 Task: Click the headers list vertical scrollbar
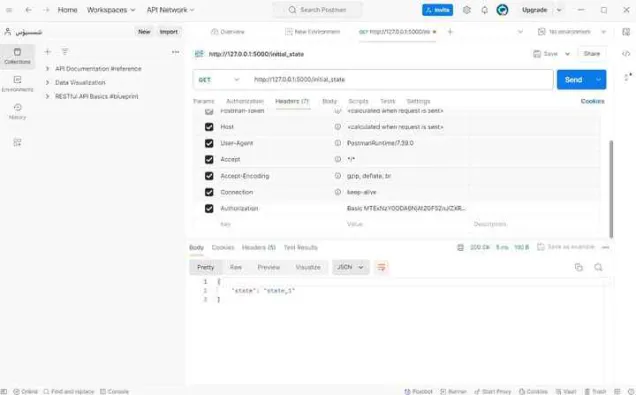coord(611,189)
